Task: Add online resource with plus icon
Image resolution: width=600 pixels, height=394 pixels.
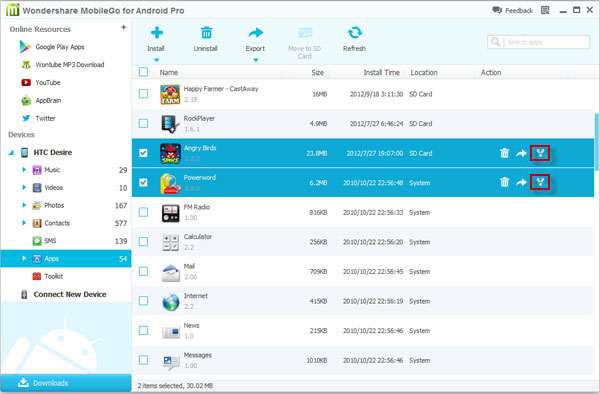Action: coord(123,28)
